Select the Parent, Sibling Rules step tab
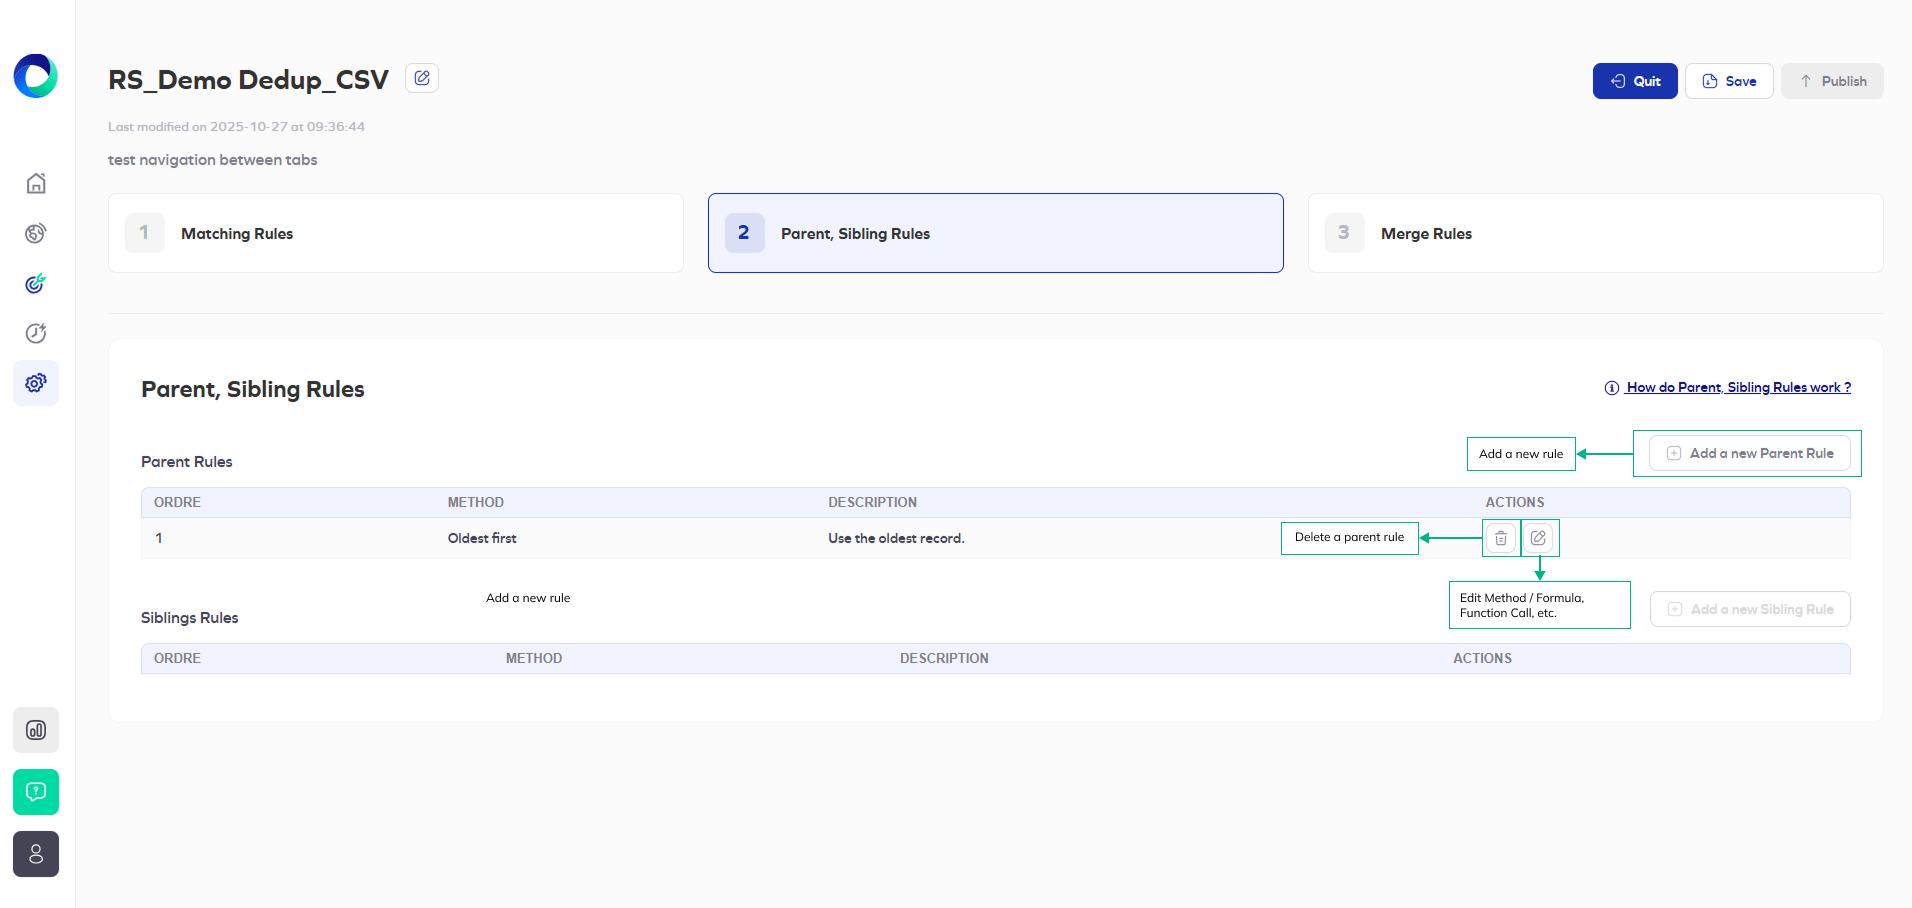This screenshot has height=908, width=1912. [995, 233]
